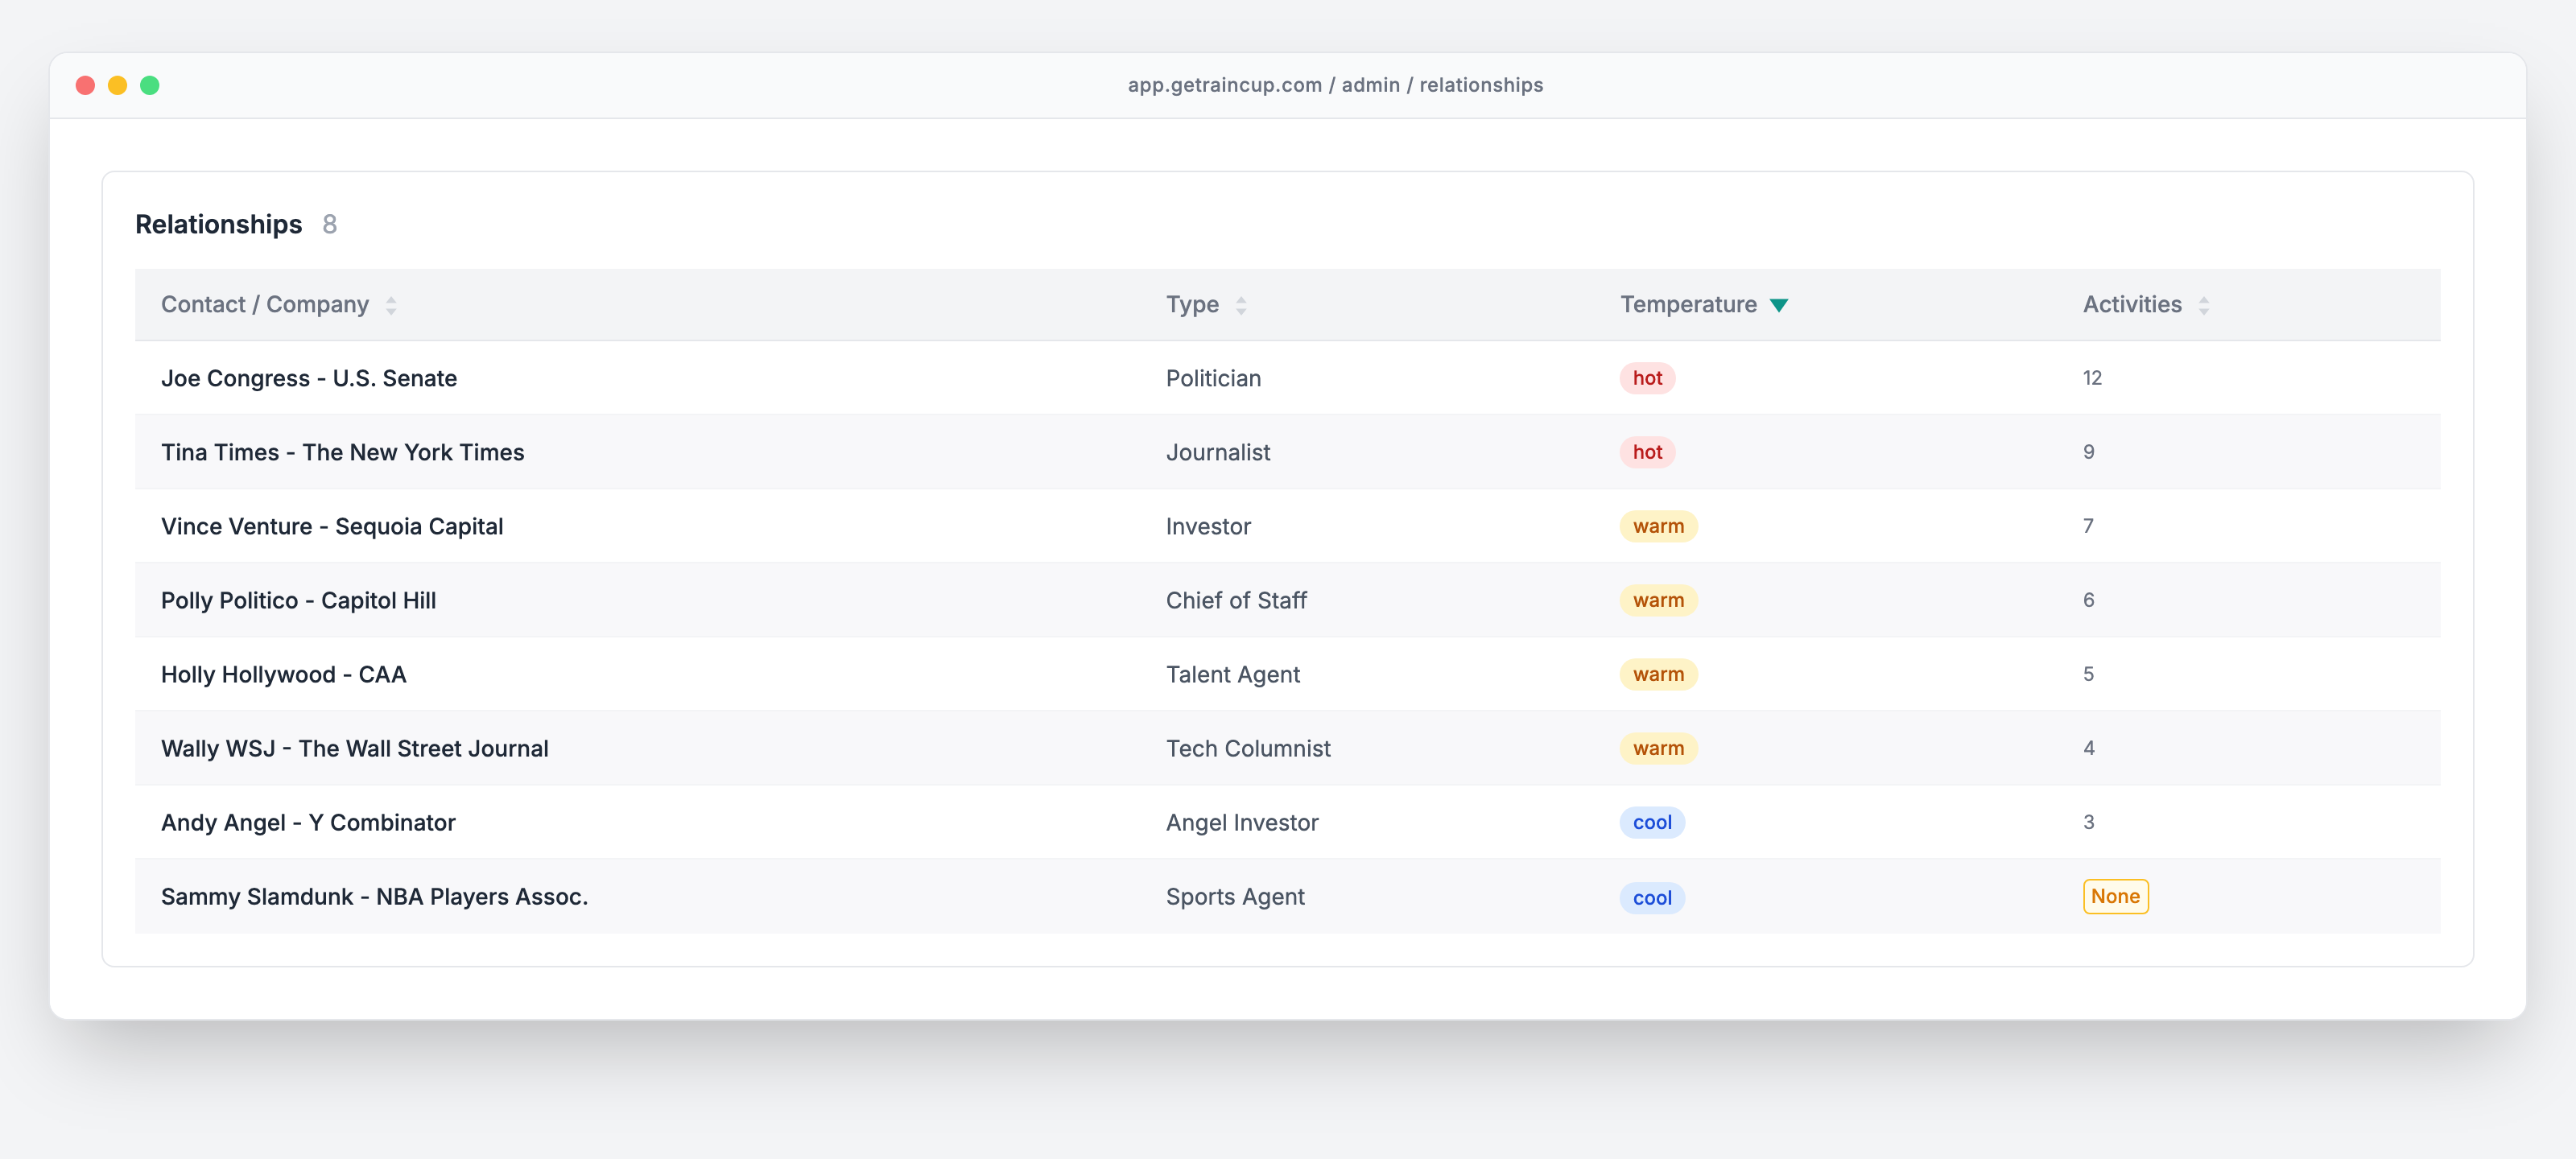Click the Politician type cell

[x=1213, y=378]
